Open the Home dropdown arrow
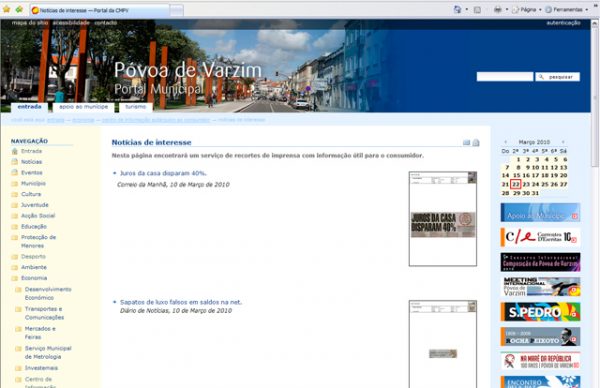 click(x=466, y=10)
